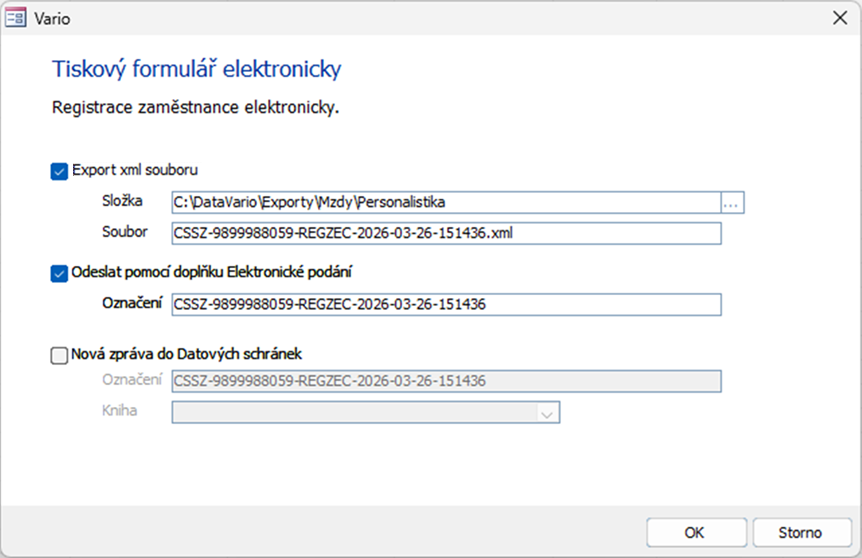Click disabled Označení field under Datových schránek
This screenshot has height=558, width=862.
click(446, 382)
